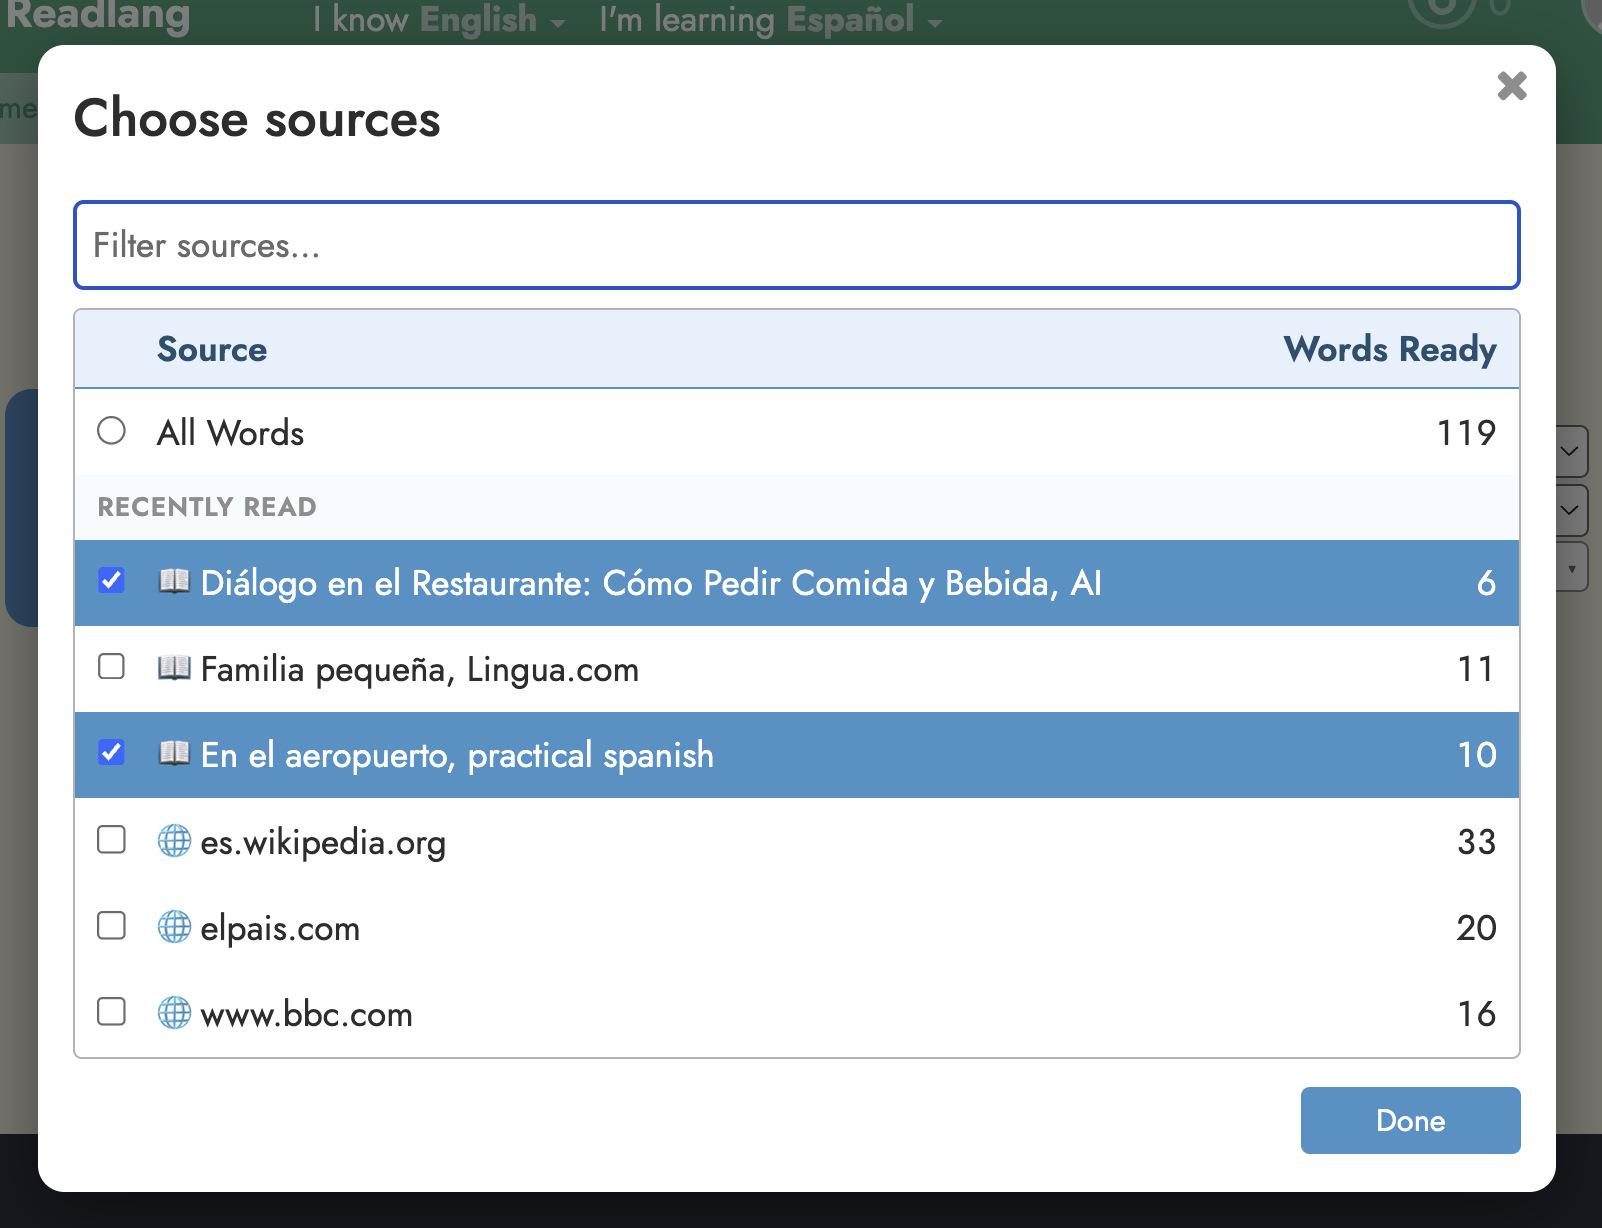
Task: Enable the es.wikipedia.org checkbox
Action: point(111,839)
